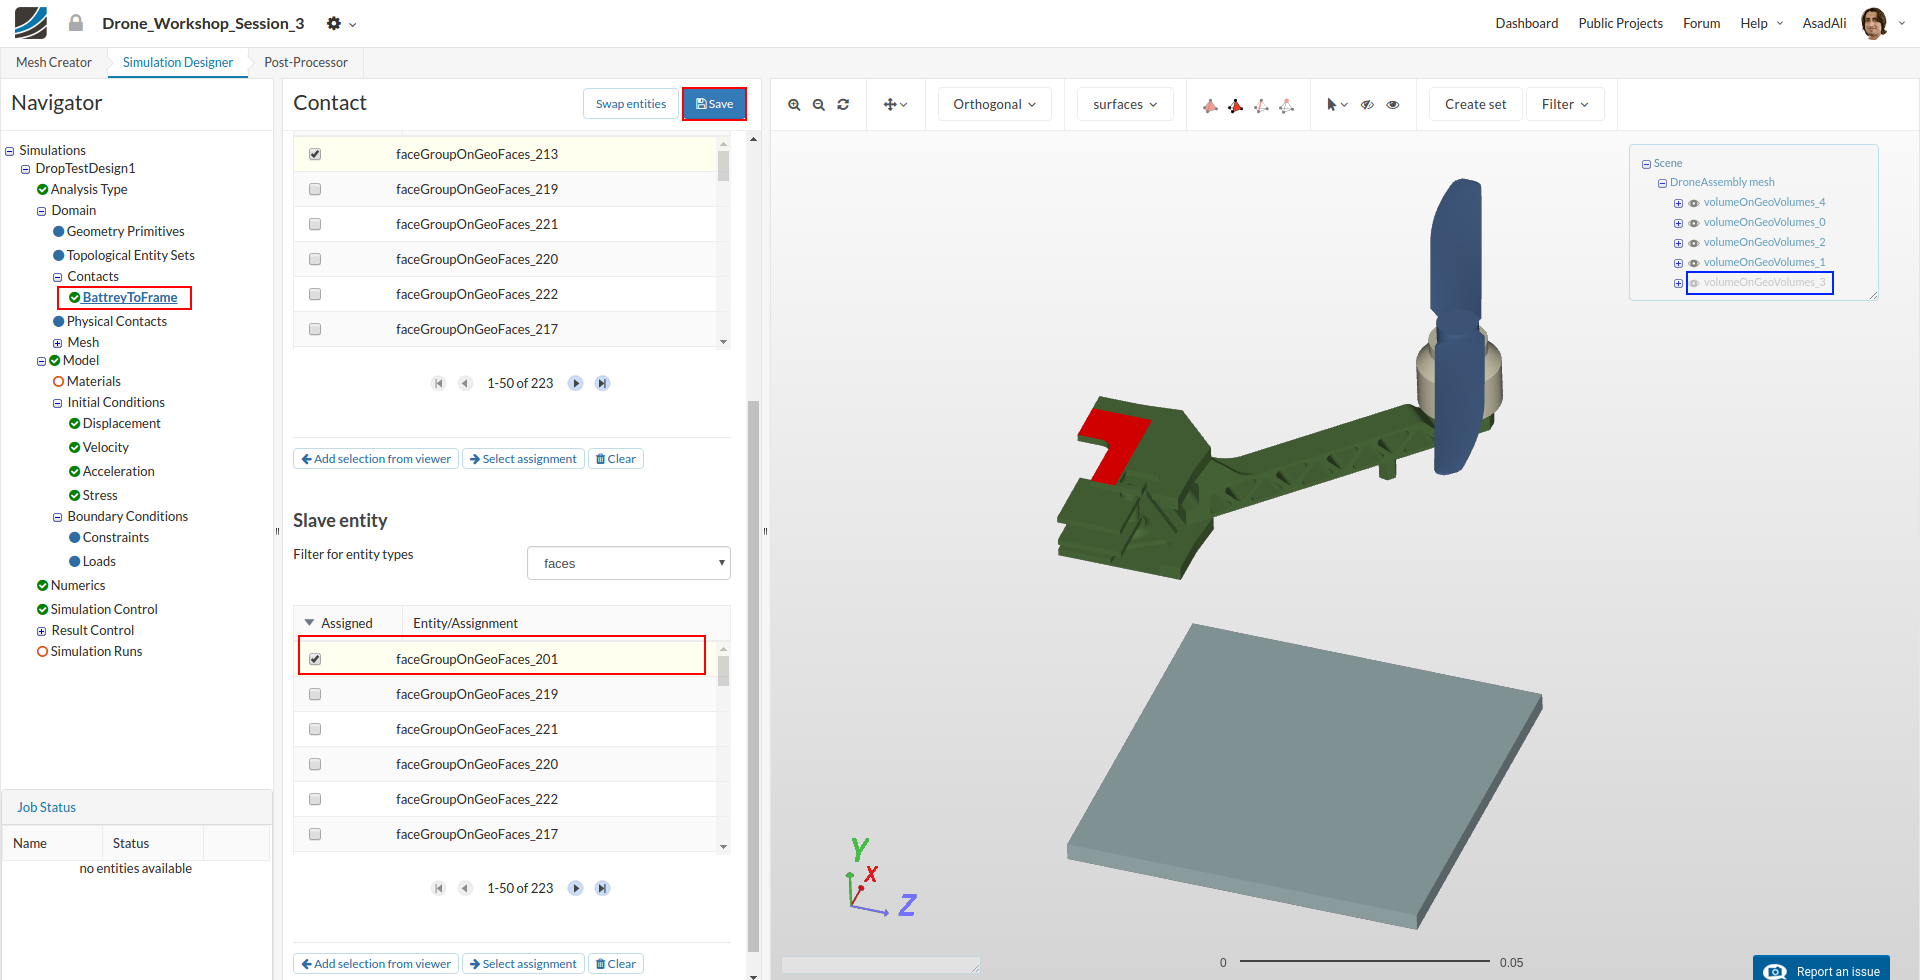Click the zoom in magnifier icon

pos(794,105)
